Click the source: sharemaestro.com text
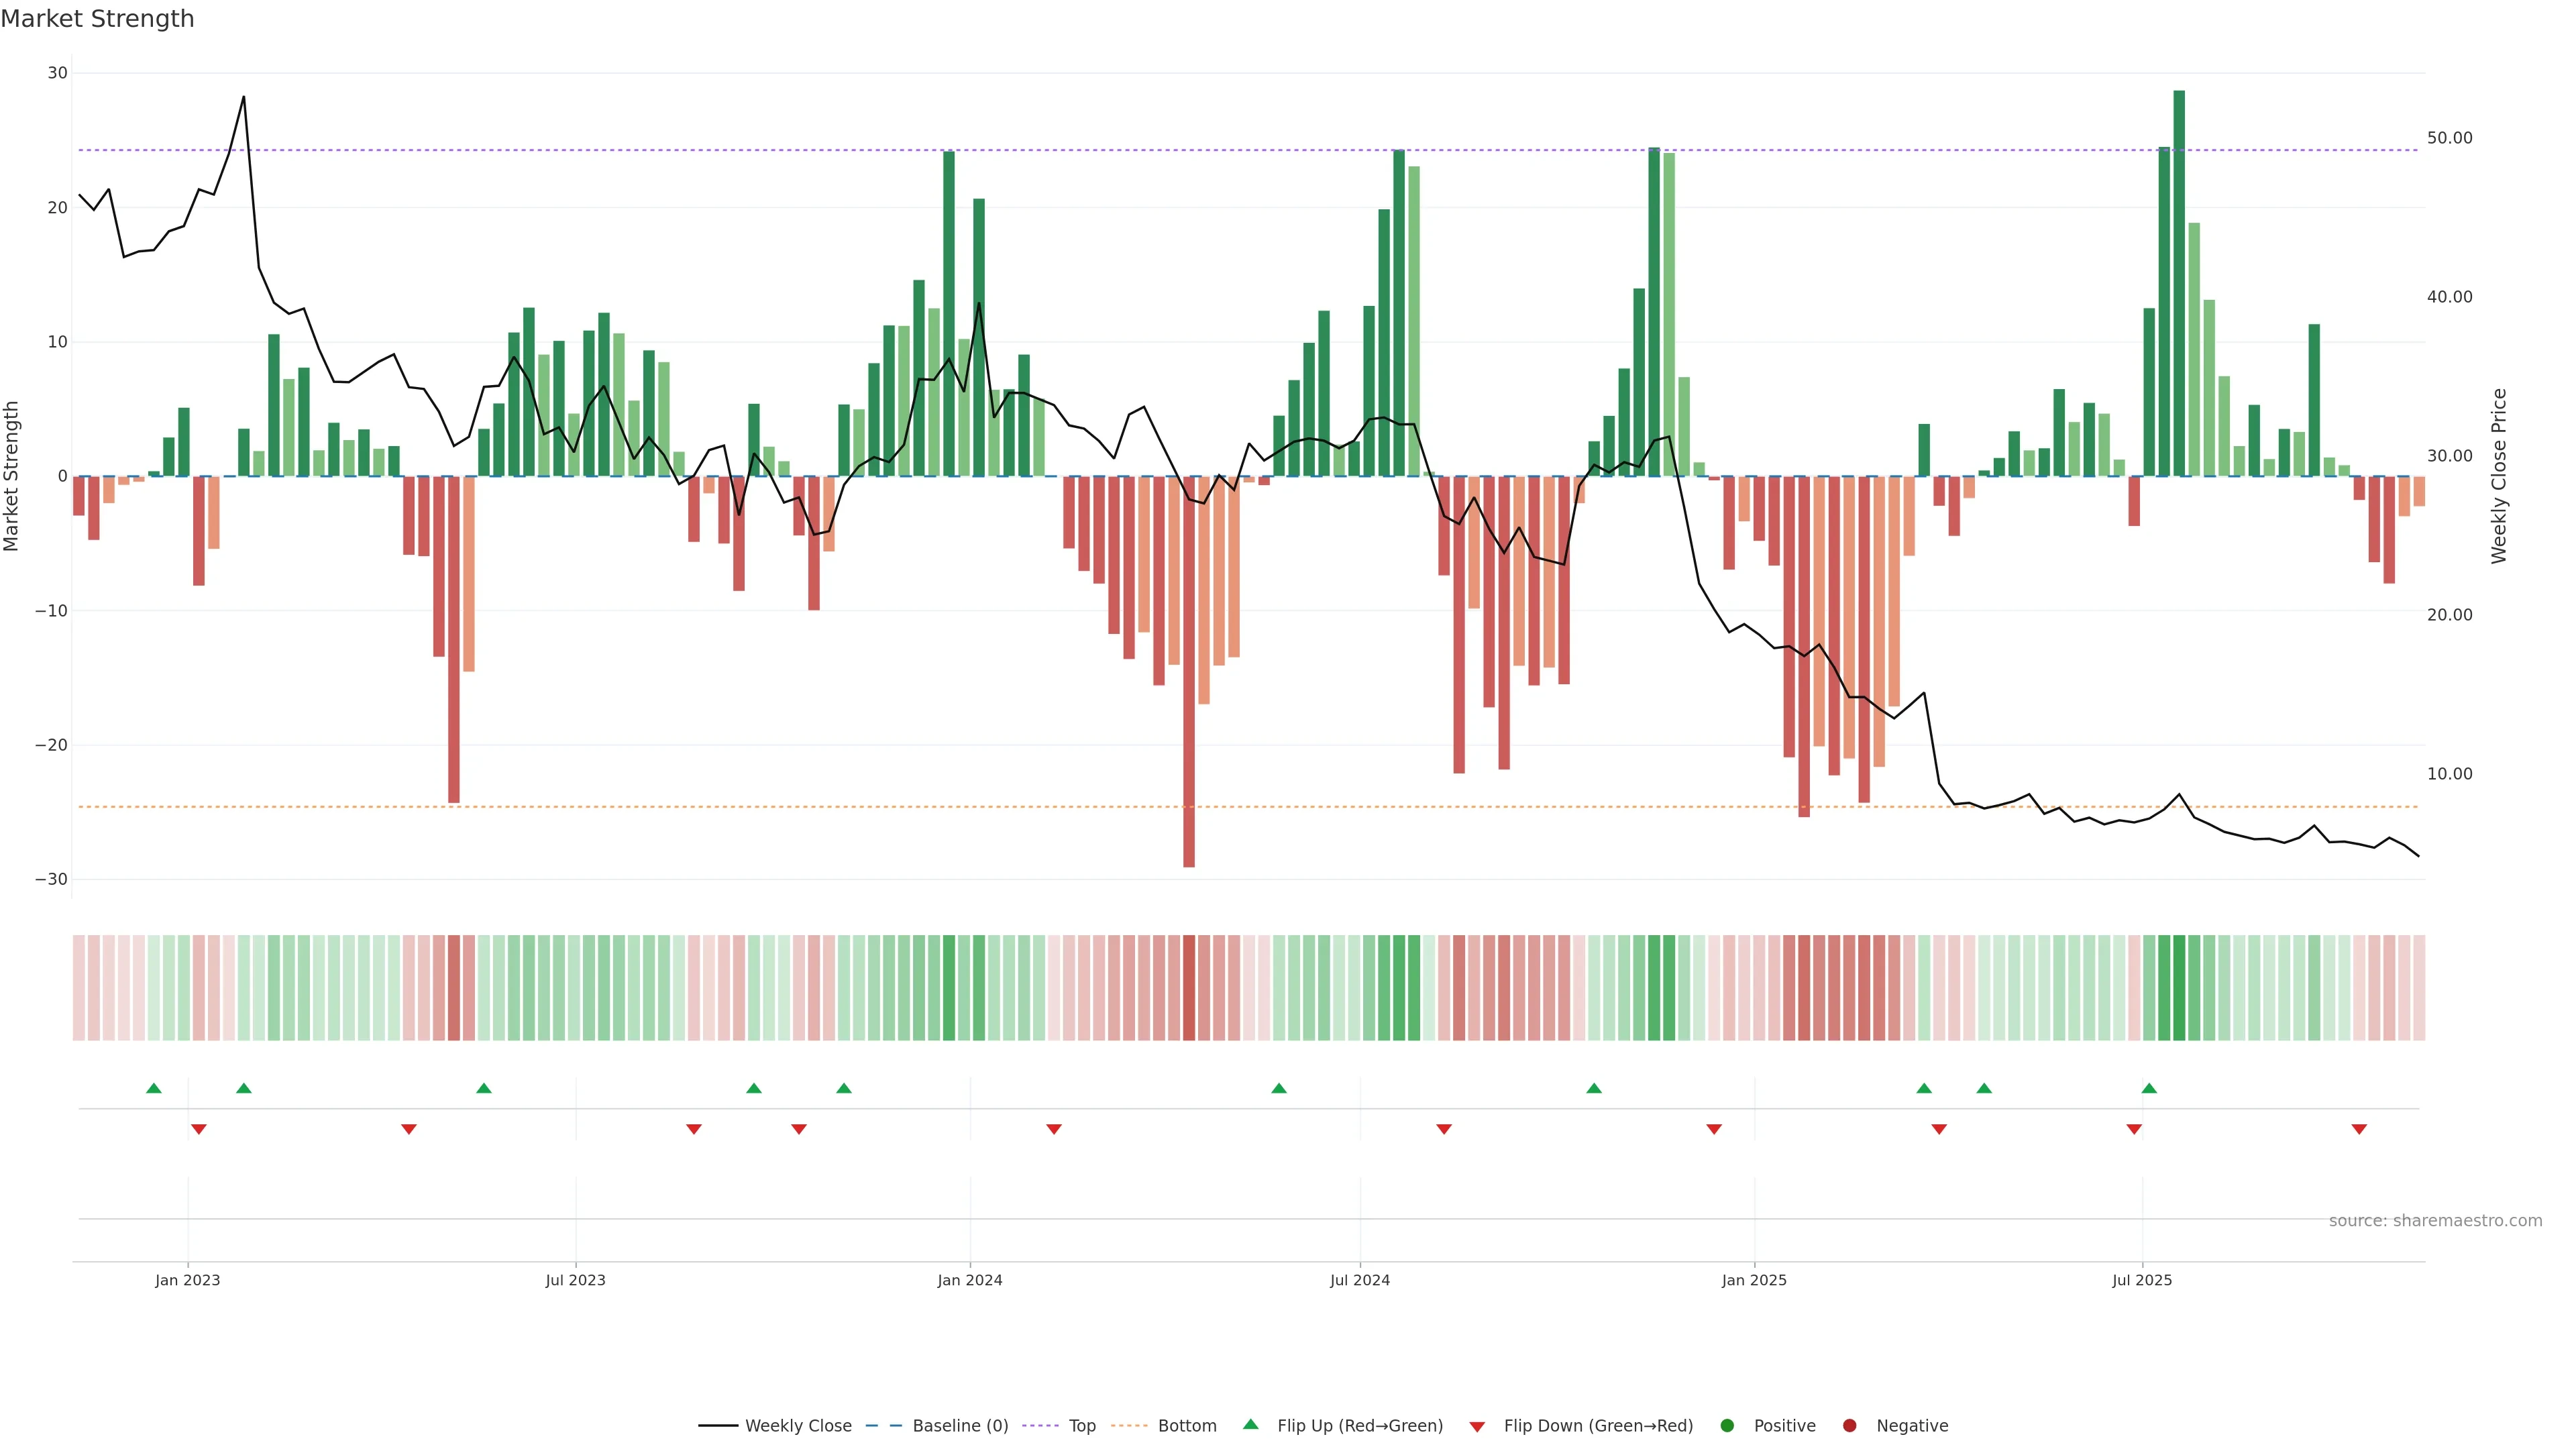 pos(2435,1221)
